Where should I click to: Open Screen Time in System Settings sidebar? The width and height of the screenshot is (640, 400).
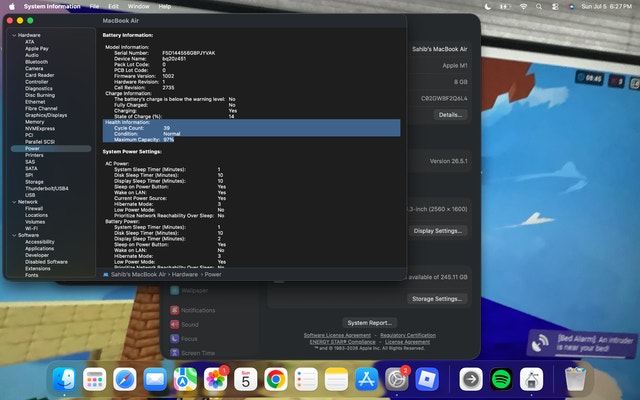click(193, 353)
